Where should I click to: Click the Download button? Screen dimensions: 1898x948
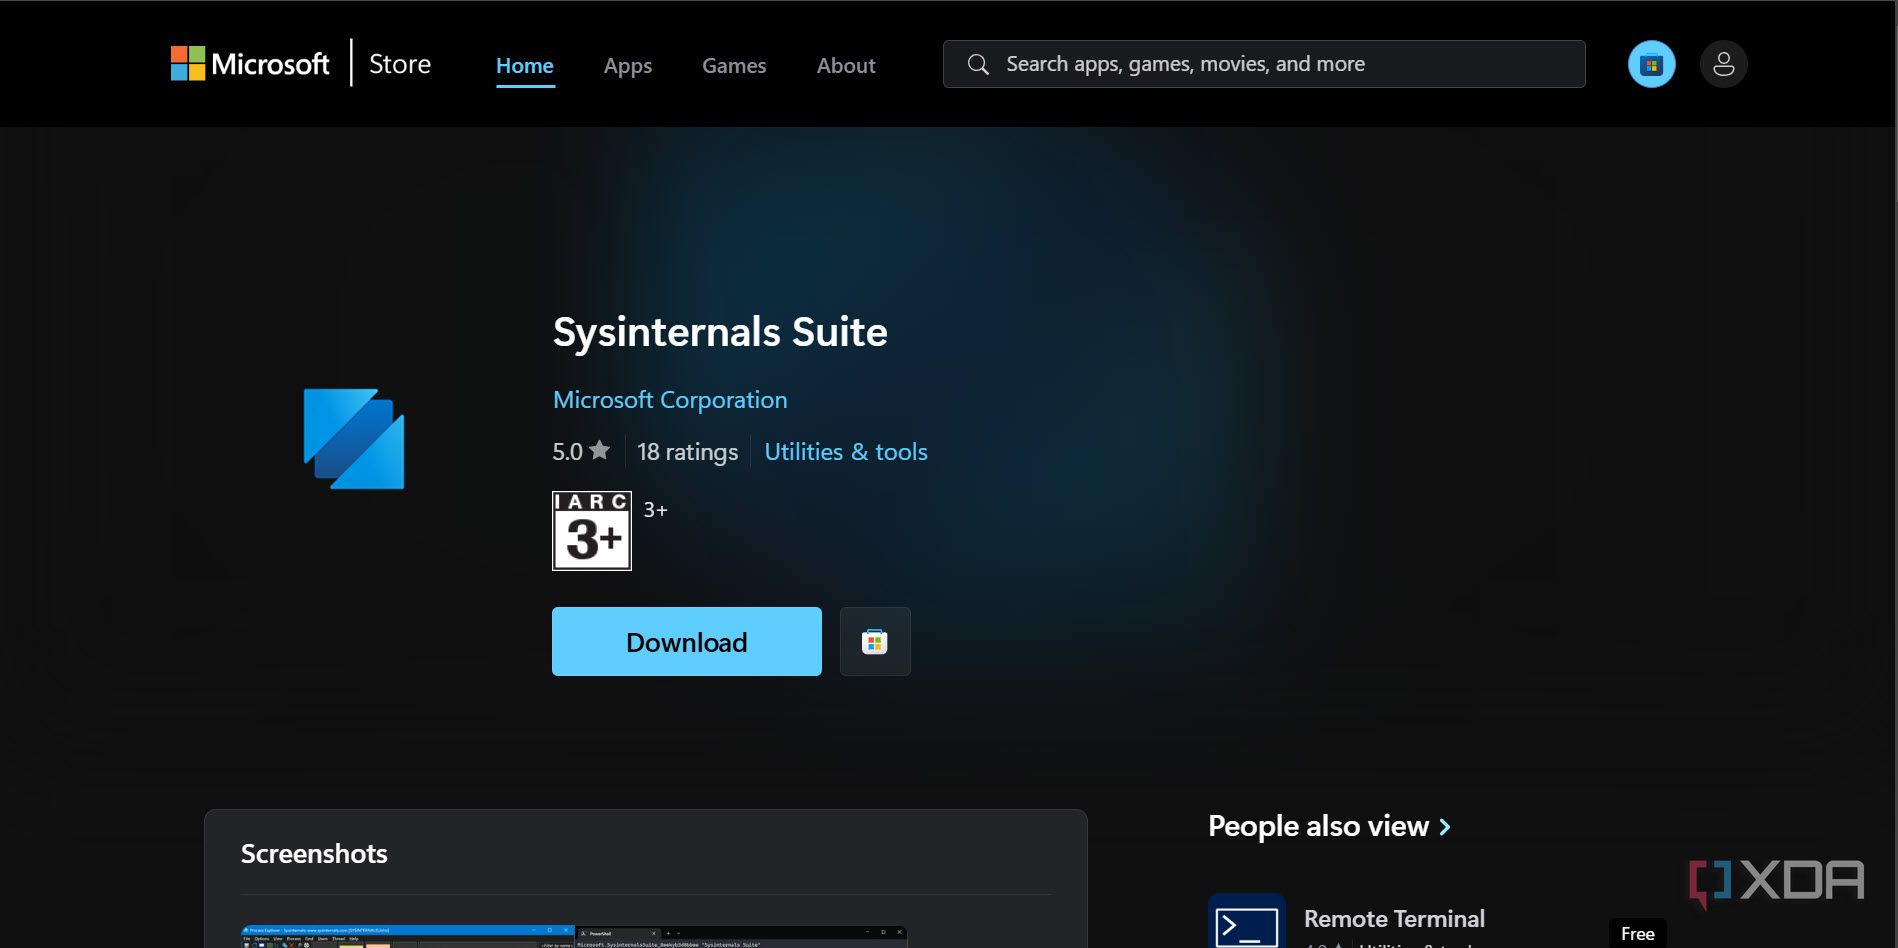pyautogui.click(x=686, y=641)
